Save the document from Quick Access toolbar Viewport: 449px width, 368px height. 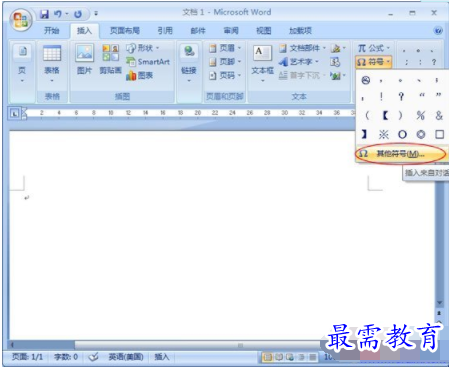coord(44,14)
